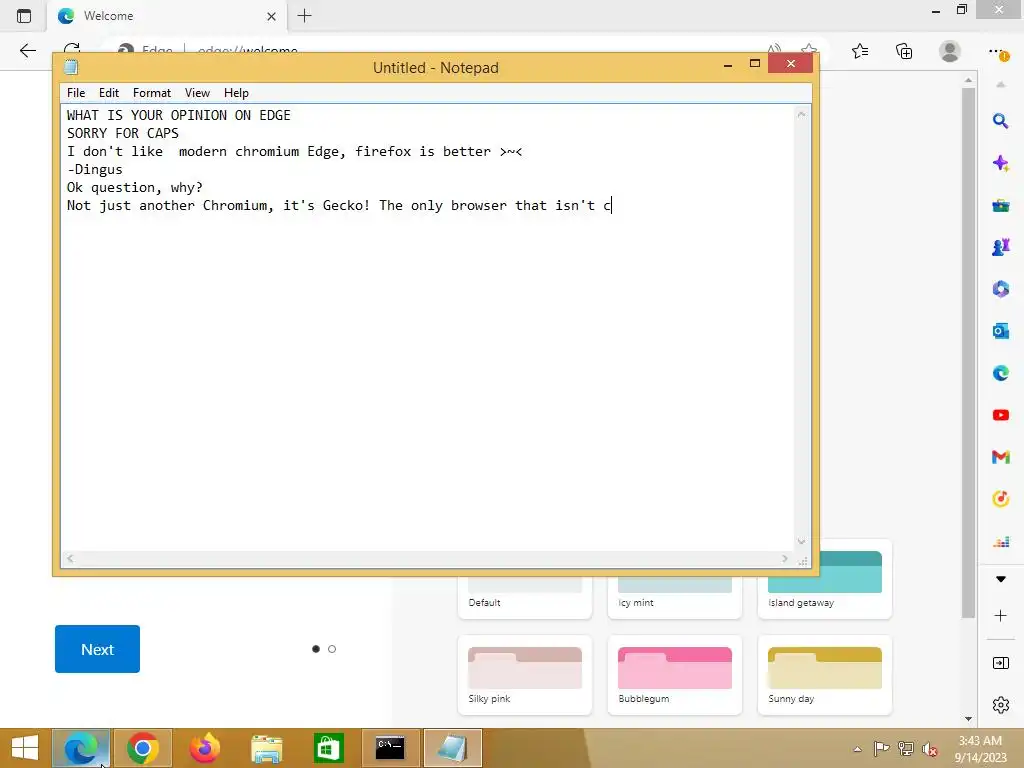Expand more sidebar apps down arrow
The height and width of the screenshot is (768, 1024).
(1000, 579)
